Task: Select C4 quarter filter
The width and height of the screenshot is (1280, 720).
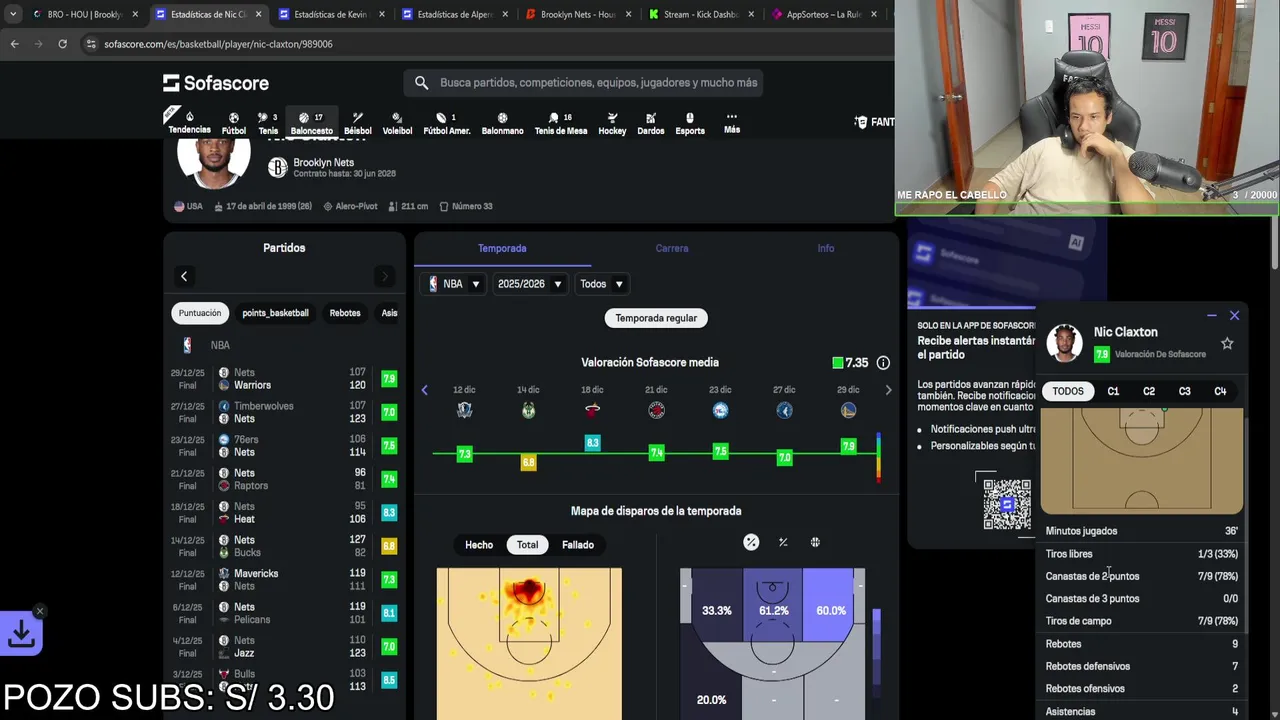Action: coord(1220,391)
